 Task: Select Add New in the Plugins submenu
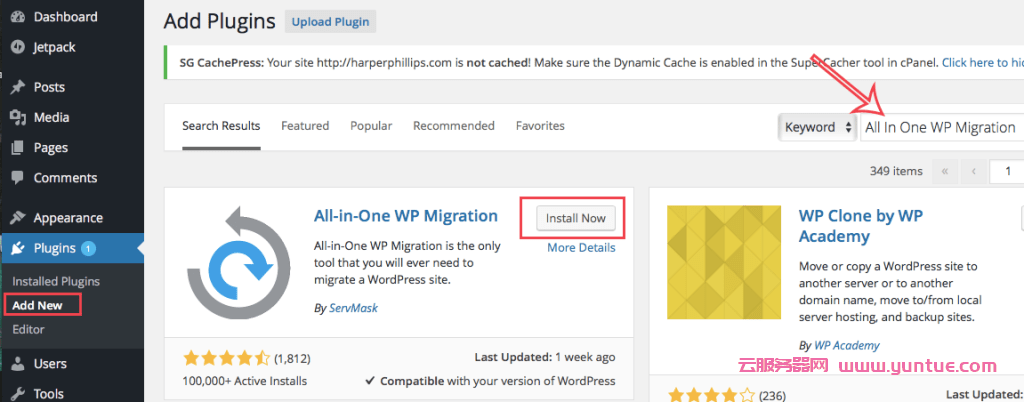pyautogui.click(x=38, y=305)
